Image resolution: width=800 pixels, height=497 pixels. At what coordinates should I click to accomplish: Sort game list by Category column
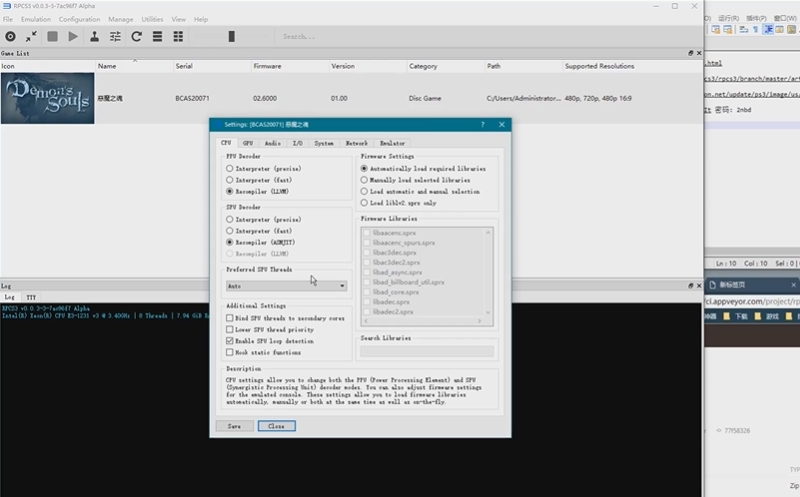(445, 66)
